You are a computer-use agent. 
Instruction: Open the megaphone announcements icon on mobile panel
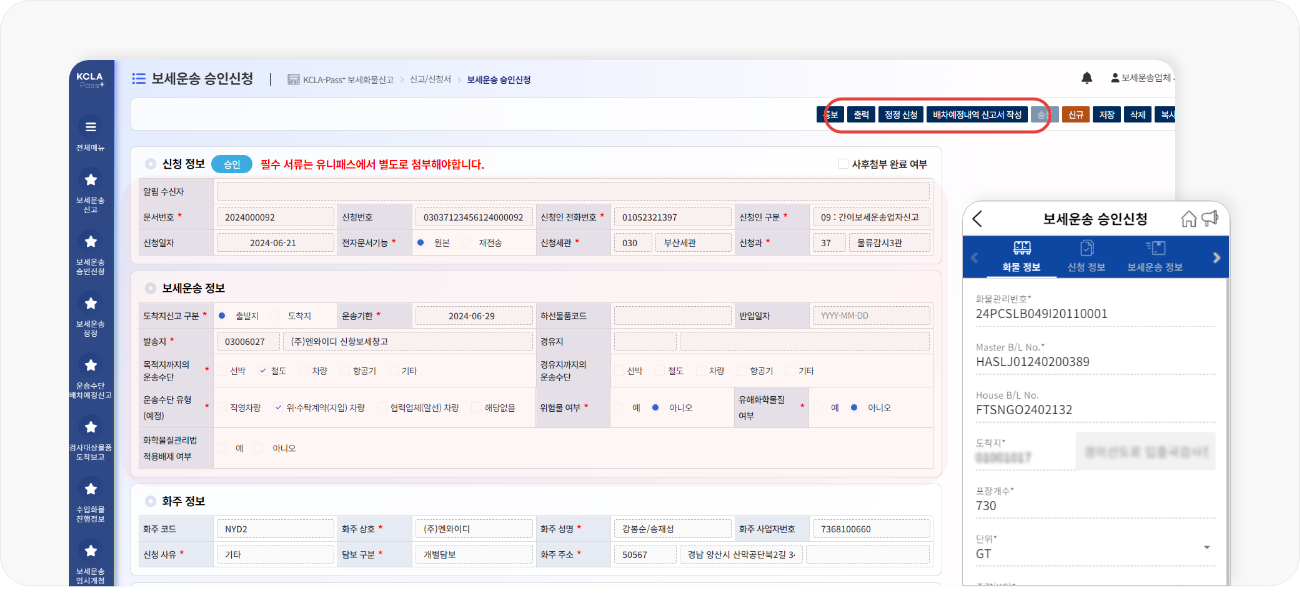click(x=1211, y=219)
